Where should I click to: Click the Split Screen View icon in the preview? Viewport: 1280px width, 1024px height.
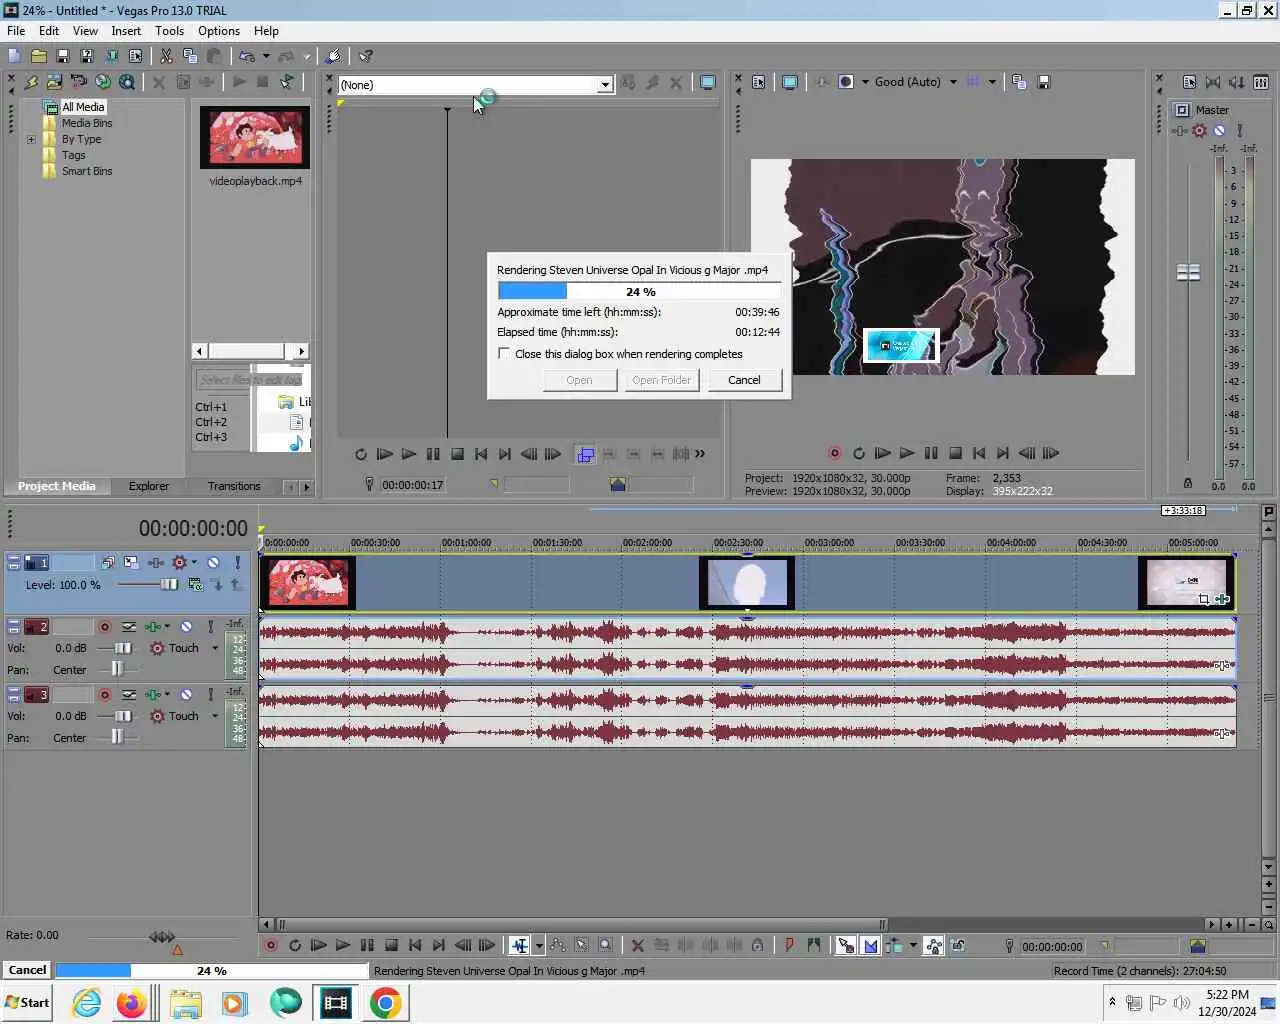846,82
